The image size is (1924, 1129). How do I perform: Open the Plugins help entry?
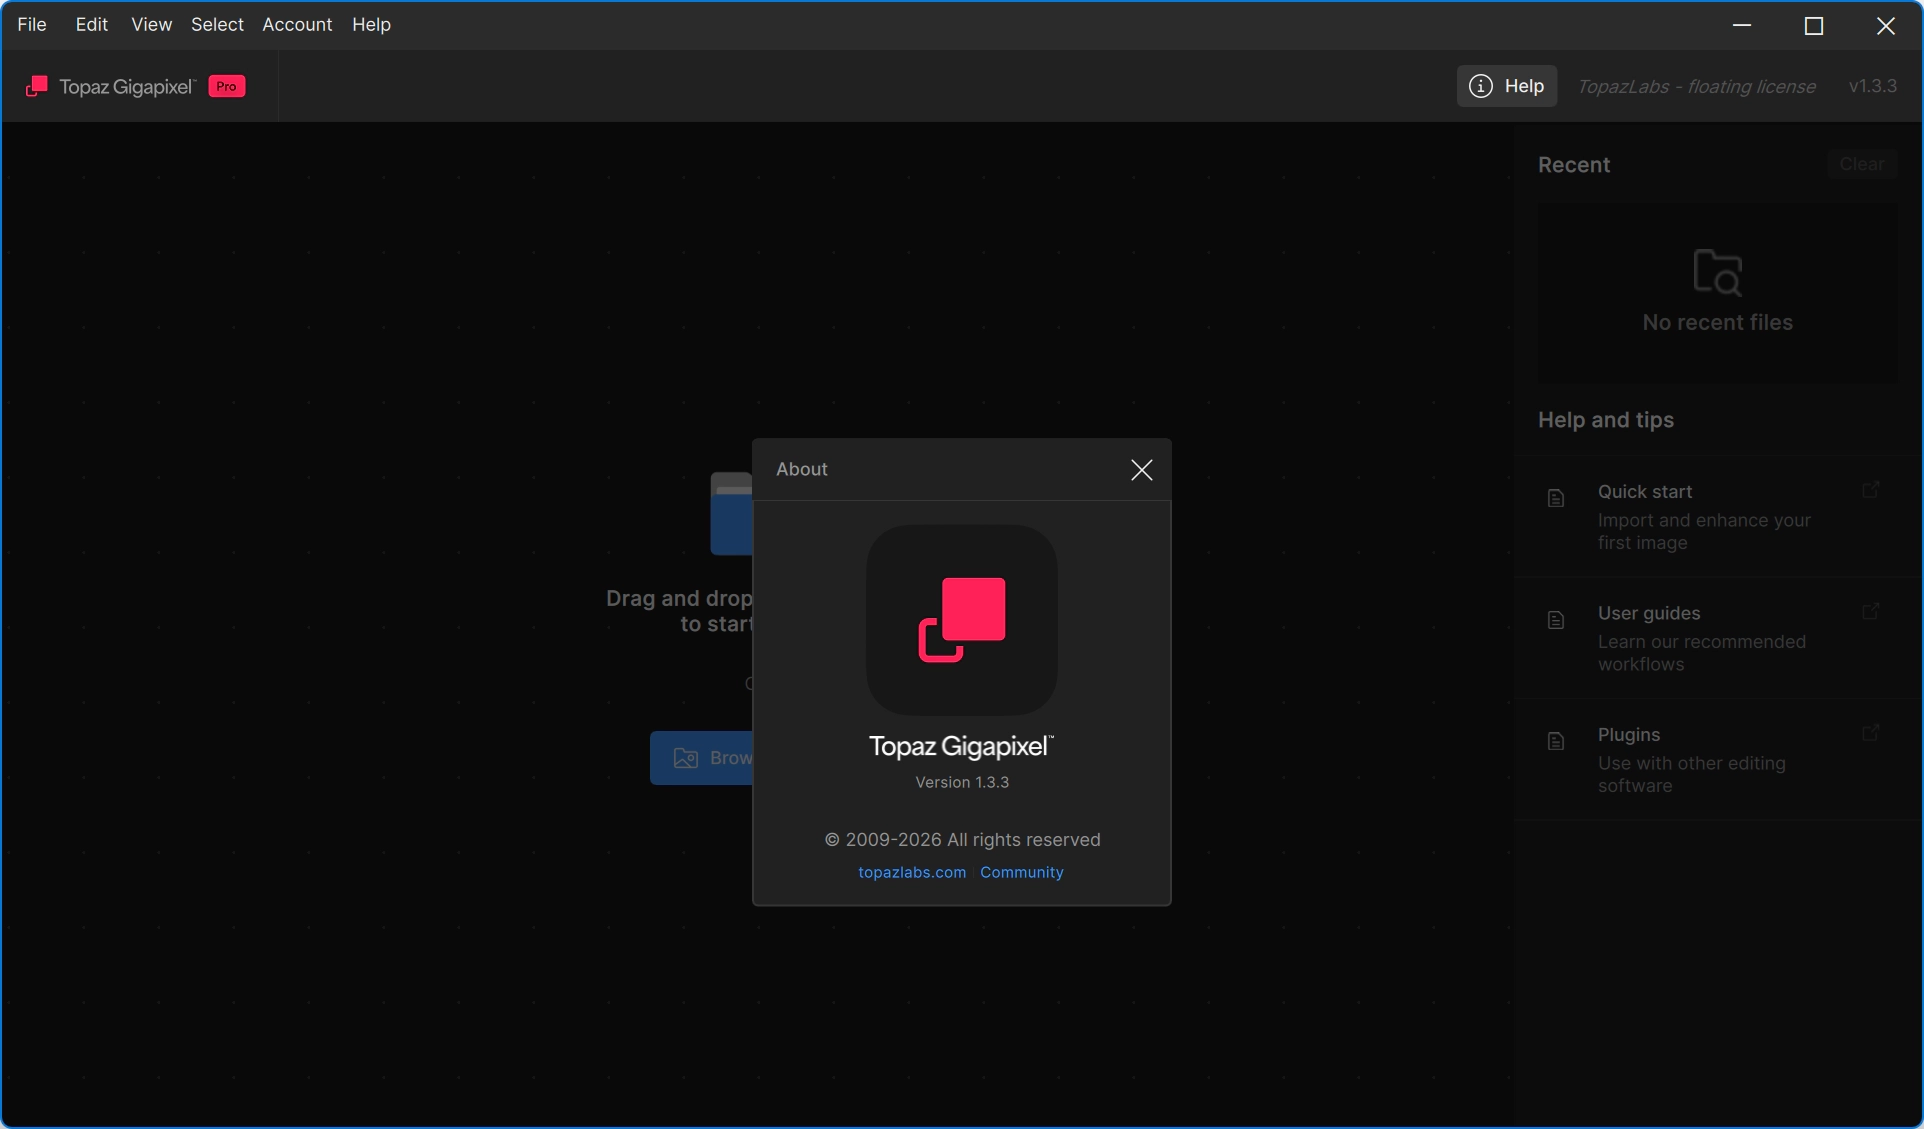coord(1716,759)
